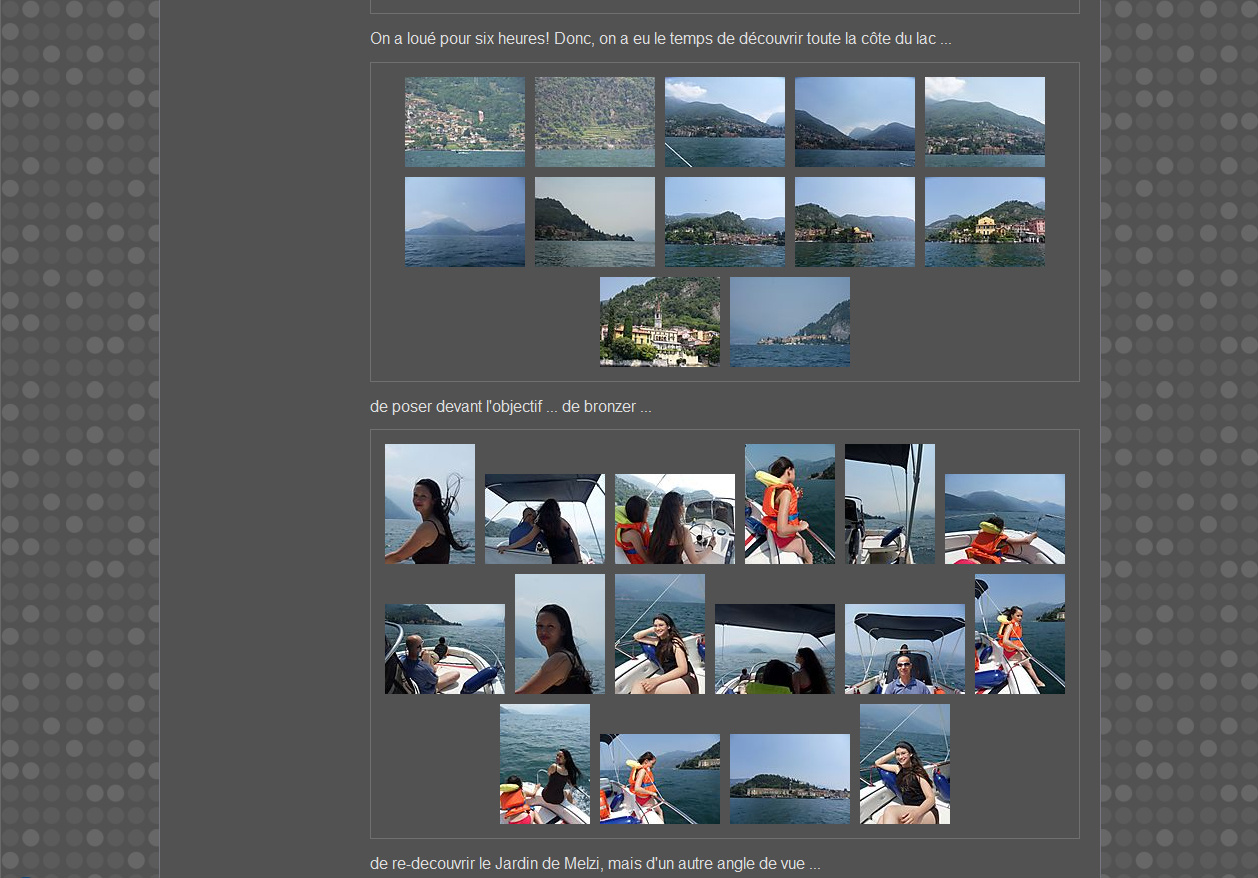
Task: Open the lake photo with diagonal white rope
Action: (x=724, y=122)
